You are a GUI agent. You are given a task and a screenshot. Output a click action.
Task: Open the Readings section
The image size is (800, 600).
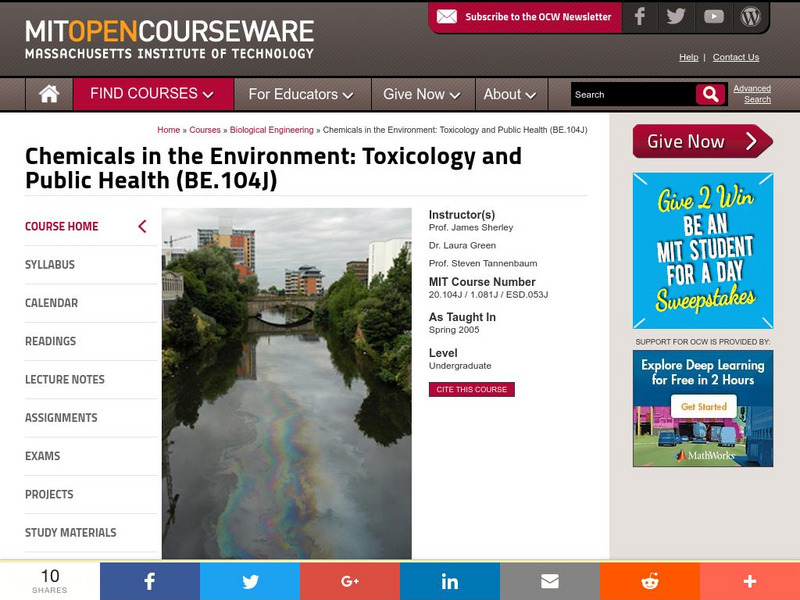pyautogui.click(x=51, y=341)
